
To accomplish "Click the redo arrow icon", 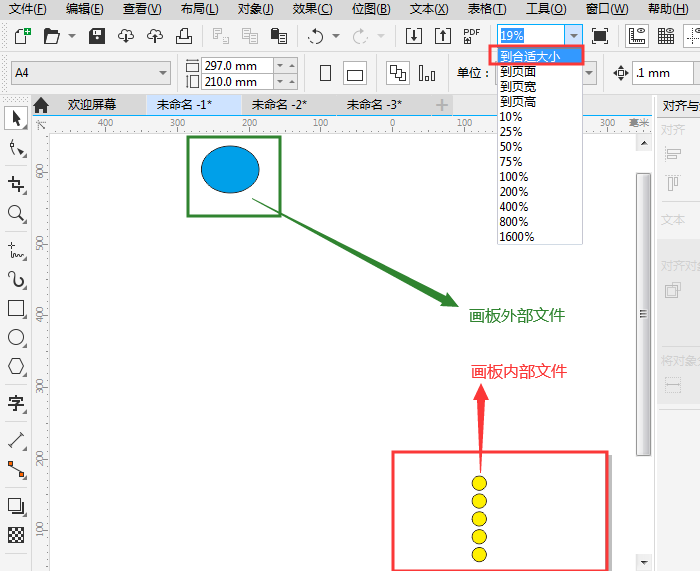I will pos(360,36).
